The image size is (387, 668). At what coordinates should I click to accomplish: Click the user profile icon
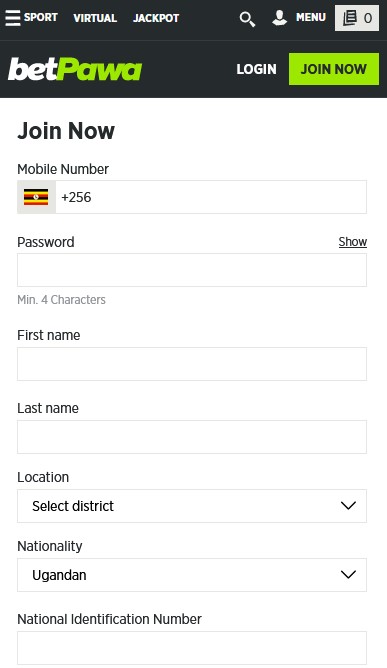(x=280, y=18)
